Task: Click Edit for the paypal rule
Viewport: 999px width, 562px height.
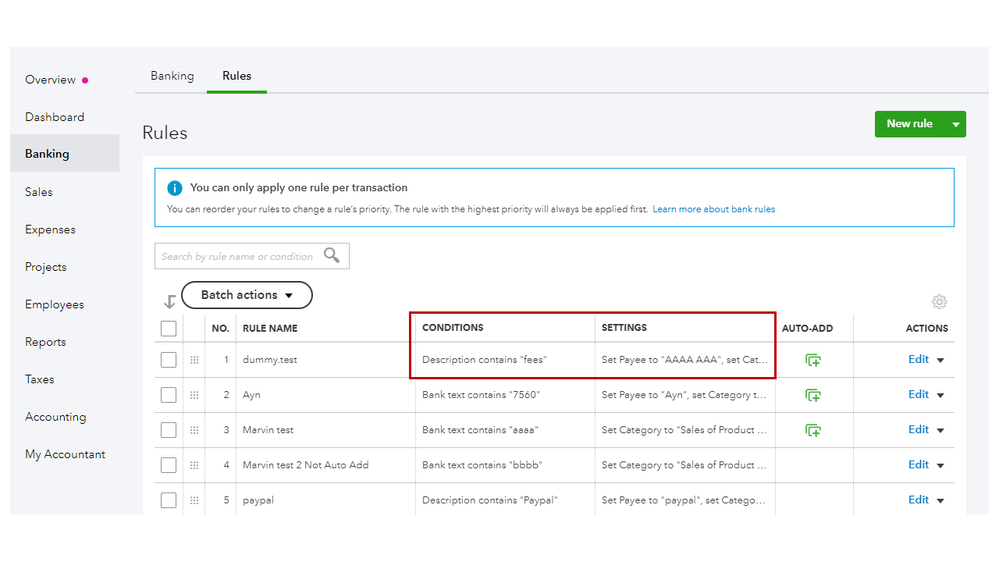Action: pos(918,500)
